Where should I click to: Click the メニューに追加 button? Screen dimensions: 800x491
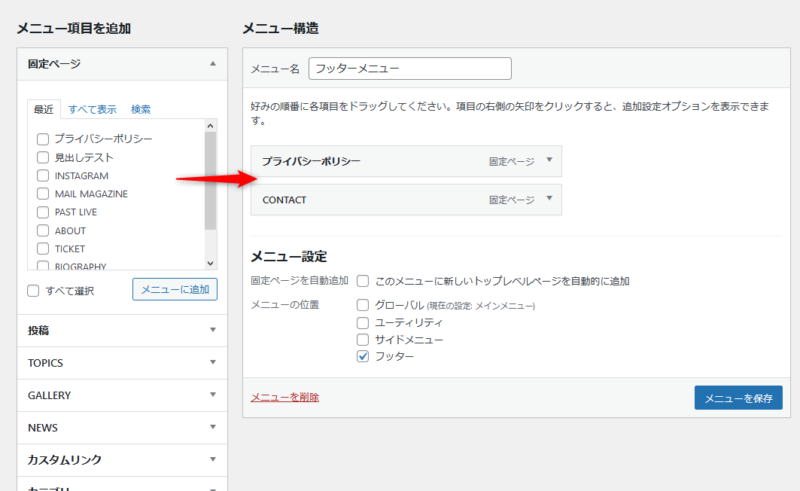(x=174, y=290)
